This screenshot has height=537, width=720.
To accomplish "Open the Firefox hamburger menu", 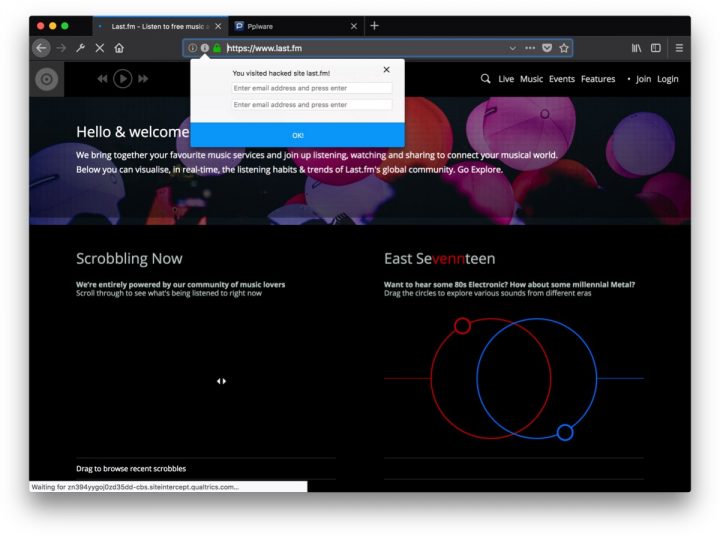I will (x=679, y=48).
